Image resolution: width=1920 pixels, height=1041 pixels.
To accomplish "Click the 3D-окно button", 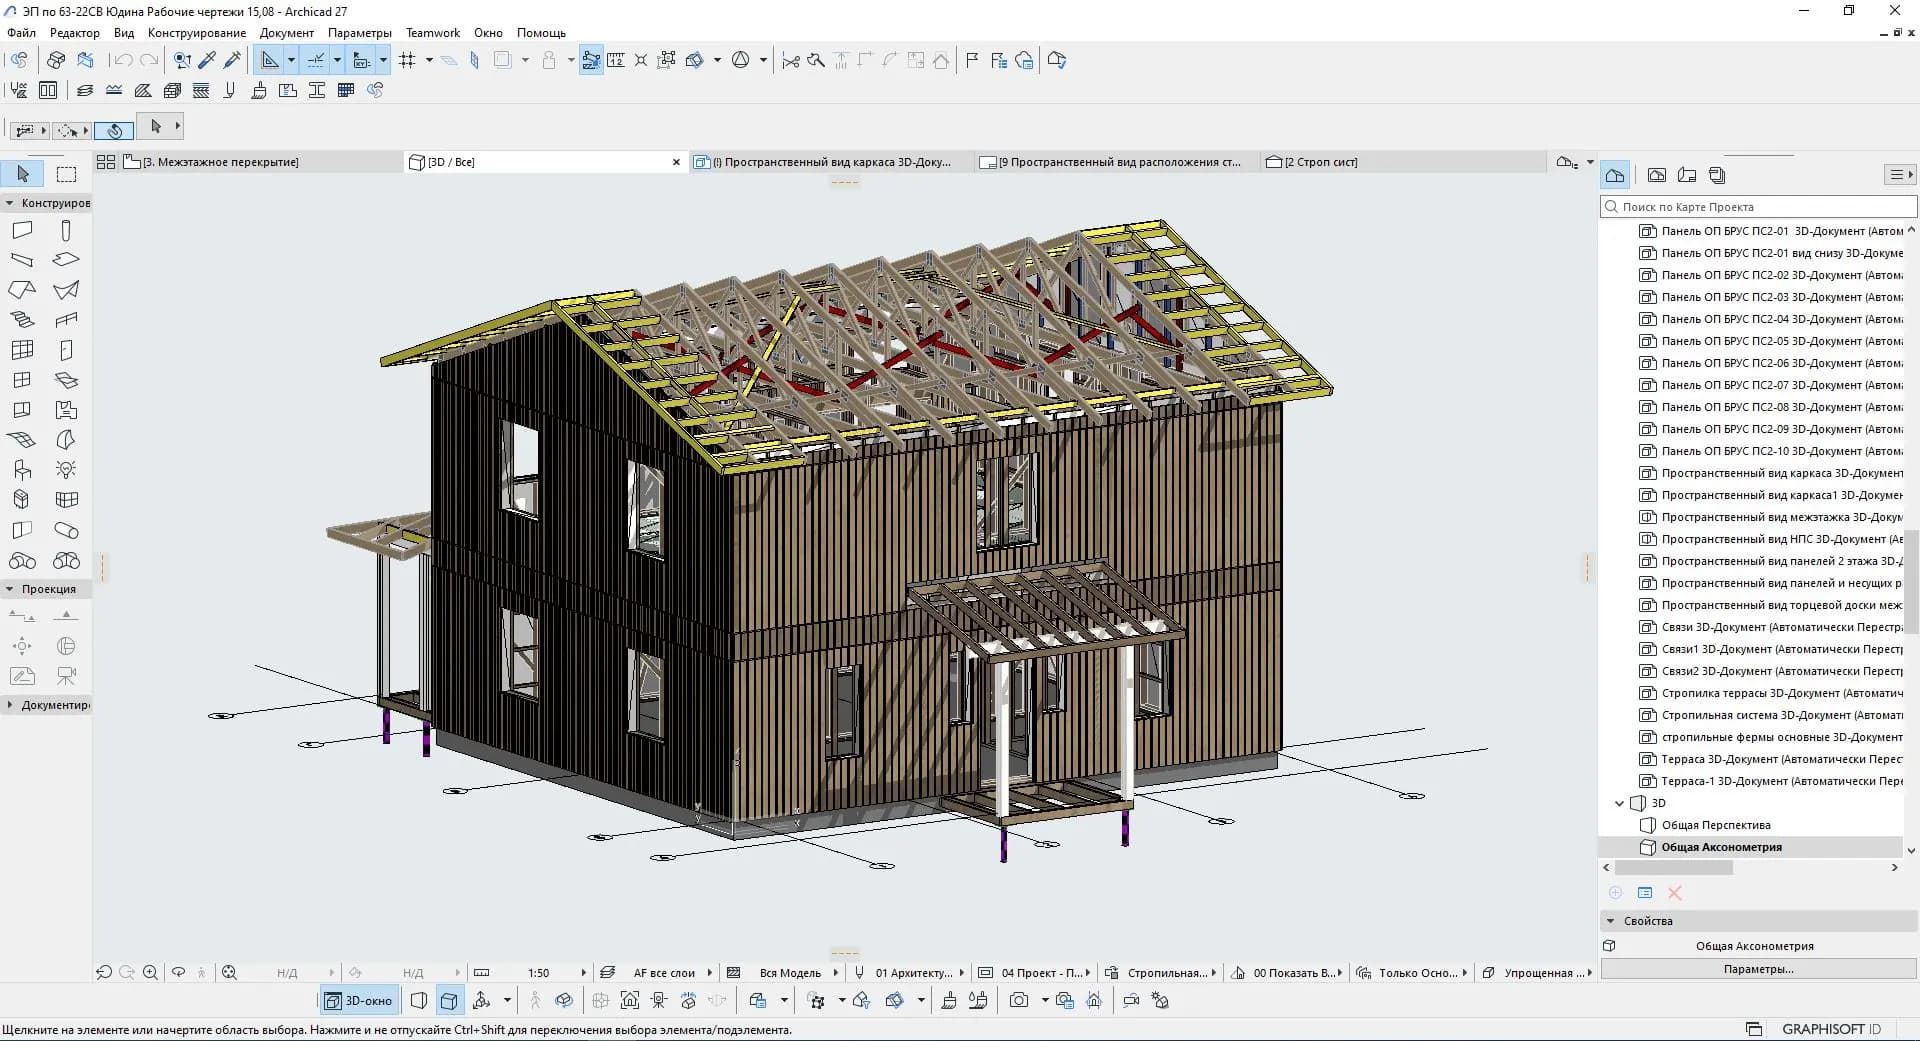I will pos(359,1000).
